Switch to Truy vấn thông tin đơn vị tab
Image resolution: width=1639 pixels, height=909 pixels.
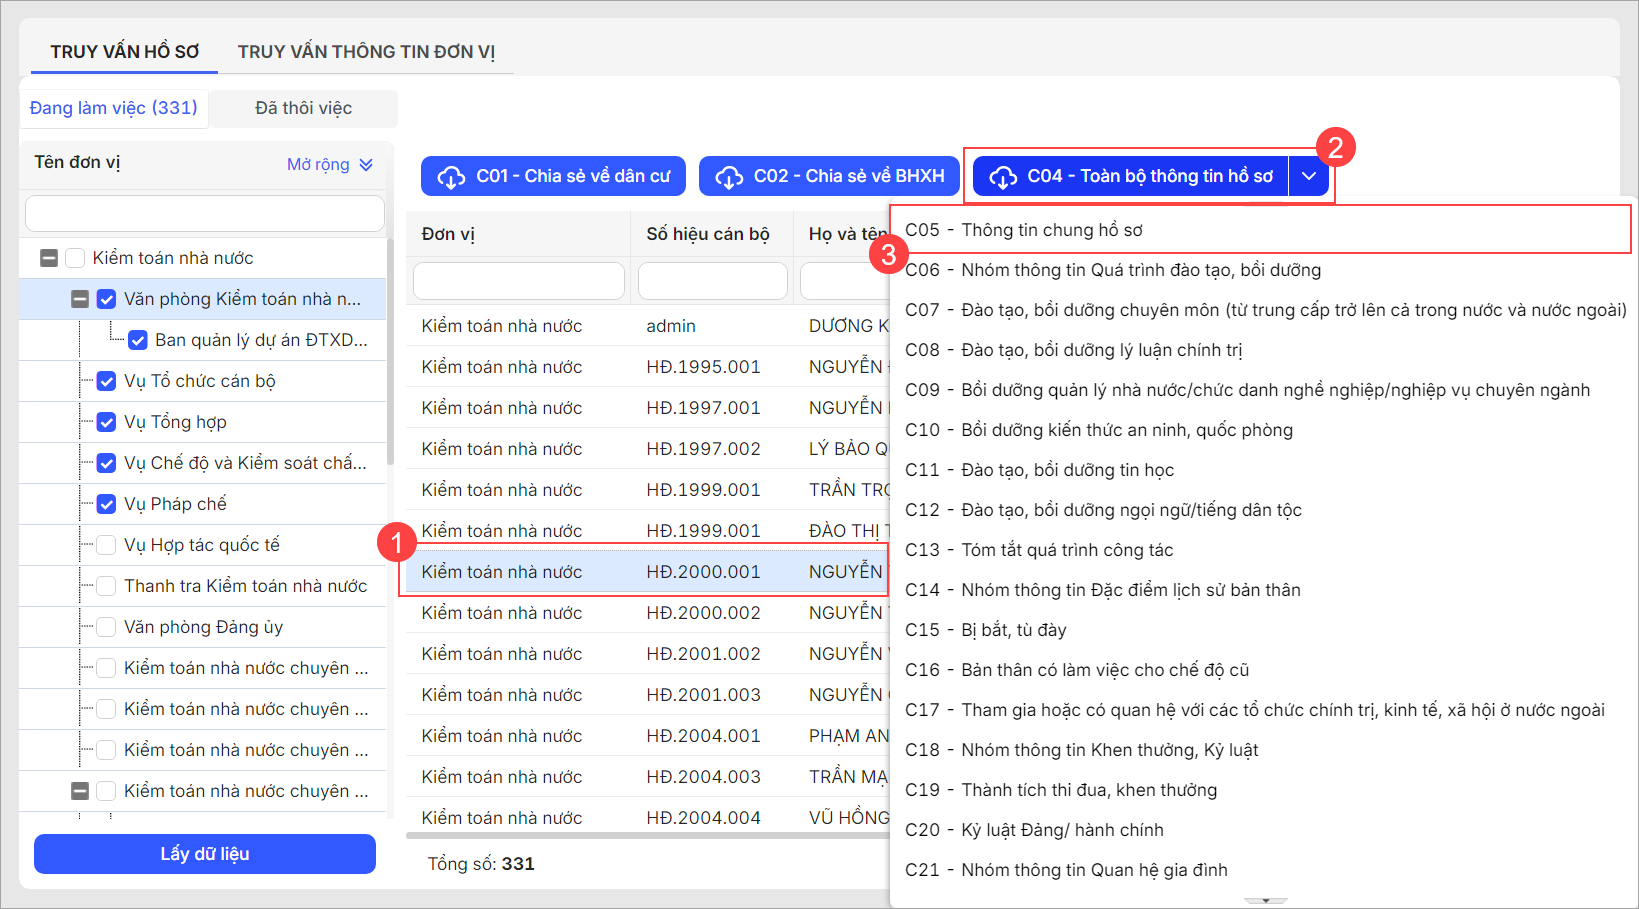(x=366, y=52)
